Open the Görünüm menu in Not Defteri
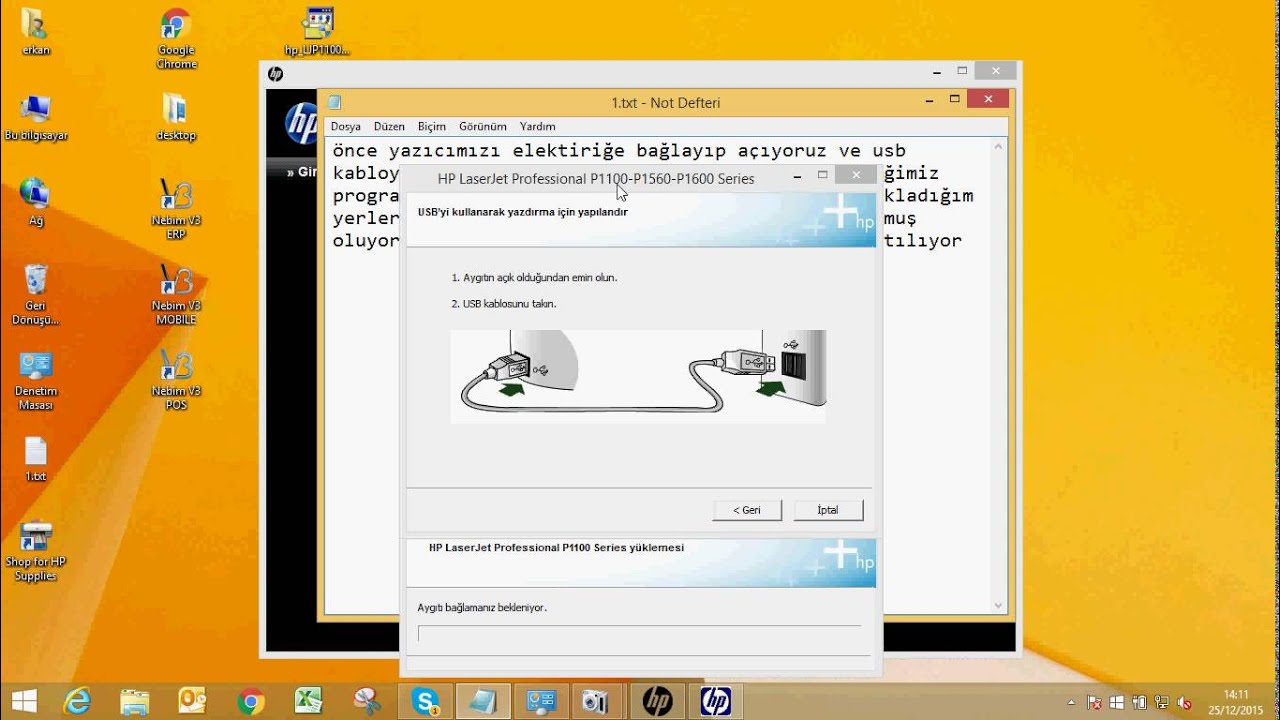The width and height of the screenshot is (1280, 720). [483, 127]
